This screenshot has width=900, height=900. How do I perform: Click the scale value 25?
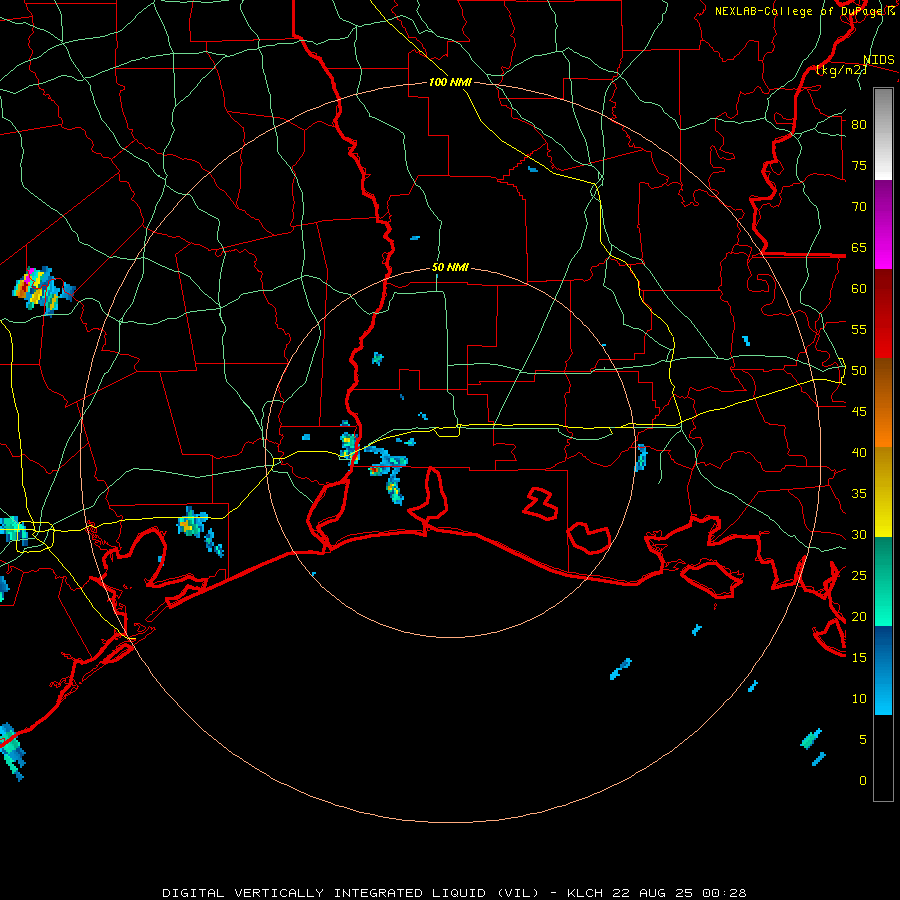click(x=859, y=576)
